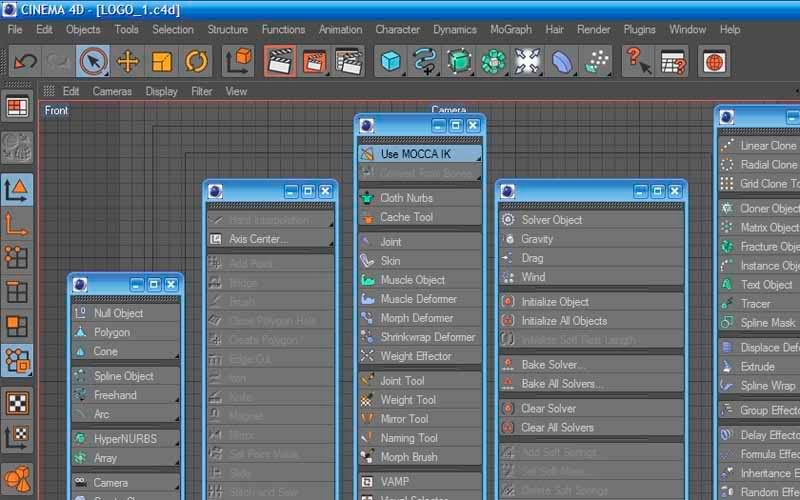Open the MoGraph menu
The height and width of the screenshot is (500, 800).
tap(511, 30)
